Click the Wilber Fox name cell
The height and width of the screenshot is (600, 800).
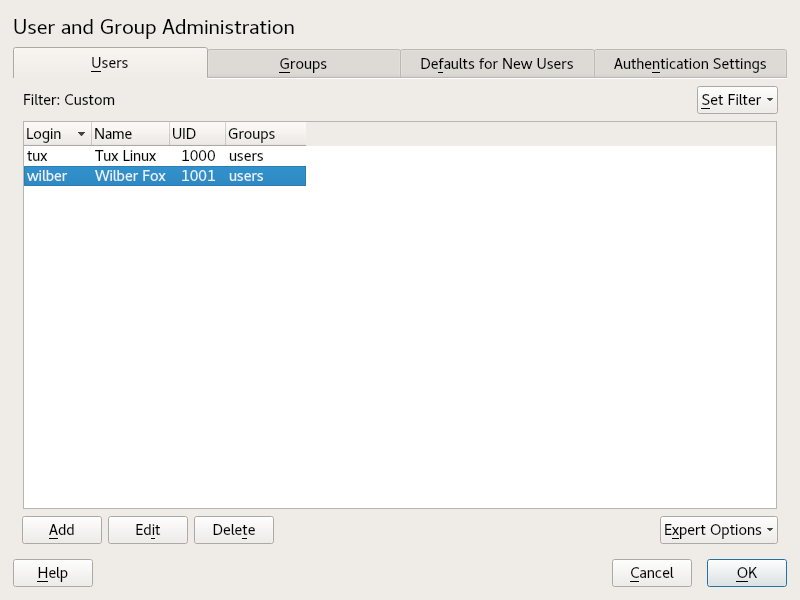pyautogui.click(x=130, y=176)
